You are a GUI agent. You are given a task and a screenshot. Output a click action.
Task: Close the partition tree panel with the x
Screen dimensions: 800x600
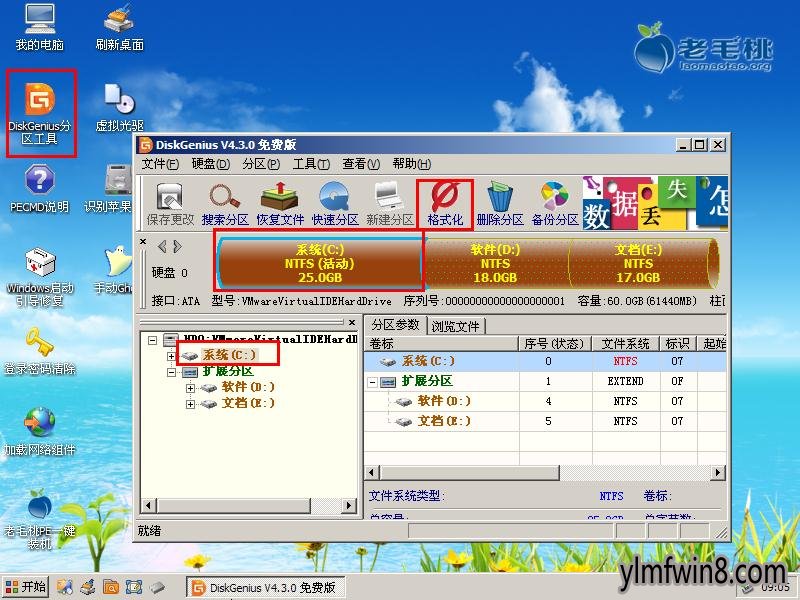pyautogui.click(x=352, y=322)
